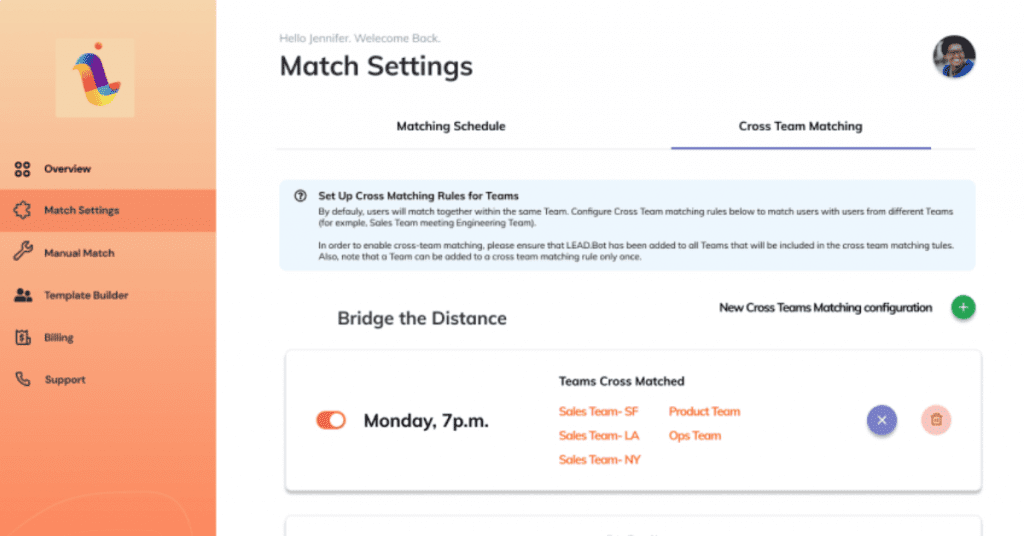The height and width of the screenshot is (536, 1024).
Task: Select the Ops Team link
Action: pos(694,436)
